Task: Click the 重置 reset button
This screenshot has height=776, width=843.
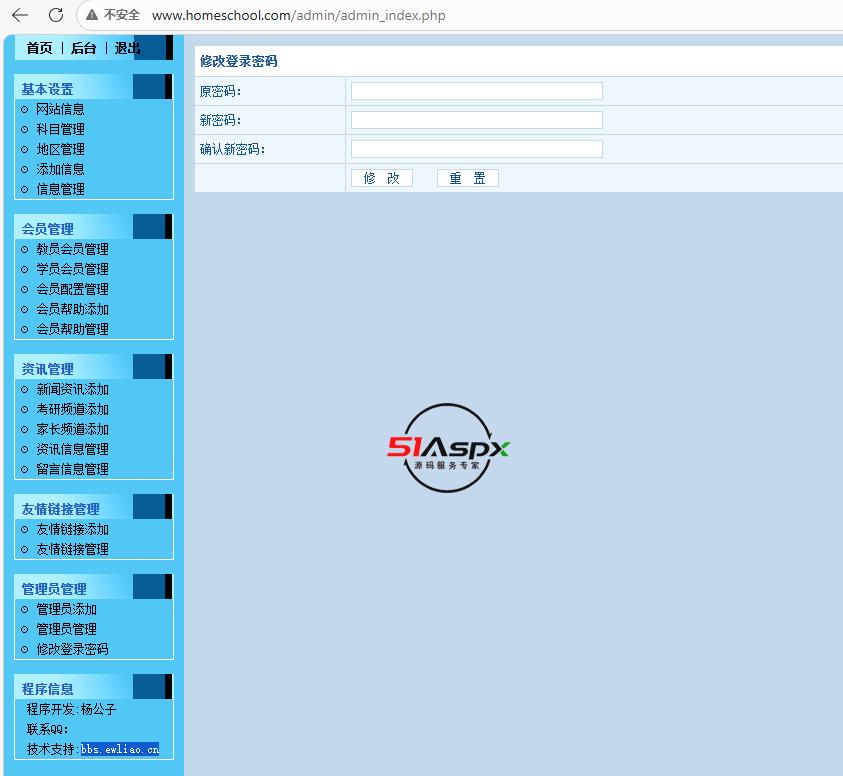Action: 468,178
